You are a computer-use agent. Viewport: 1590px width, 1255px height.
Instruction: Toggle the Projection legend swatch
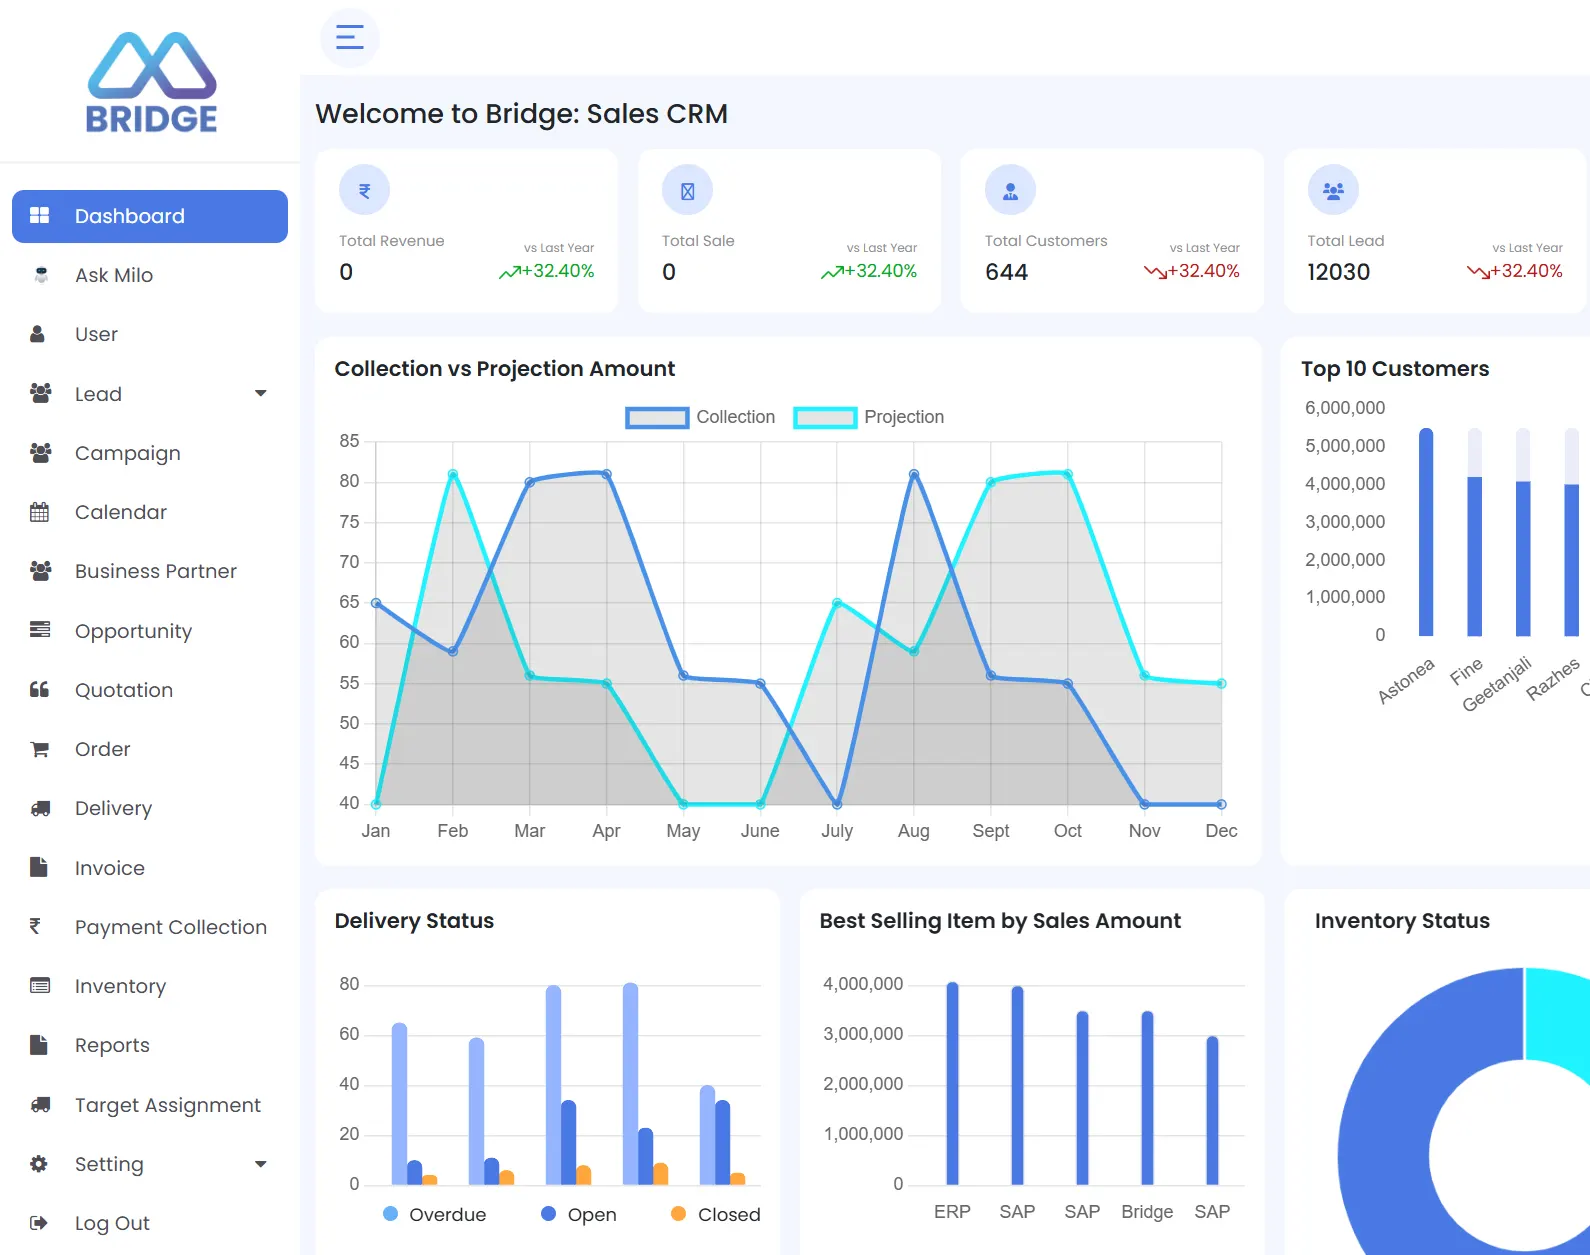[x=825, y=417]
